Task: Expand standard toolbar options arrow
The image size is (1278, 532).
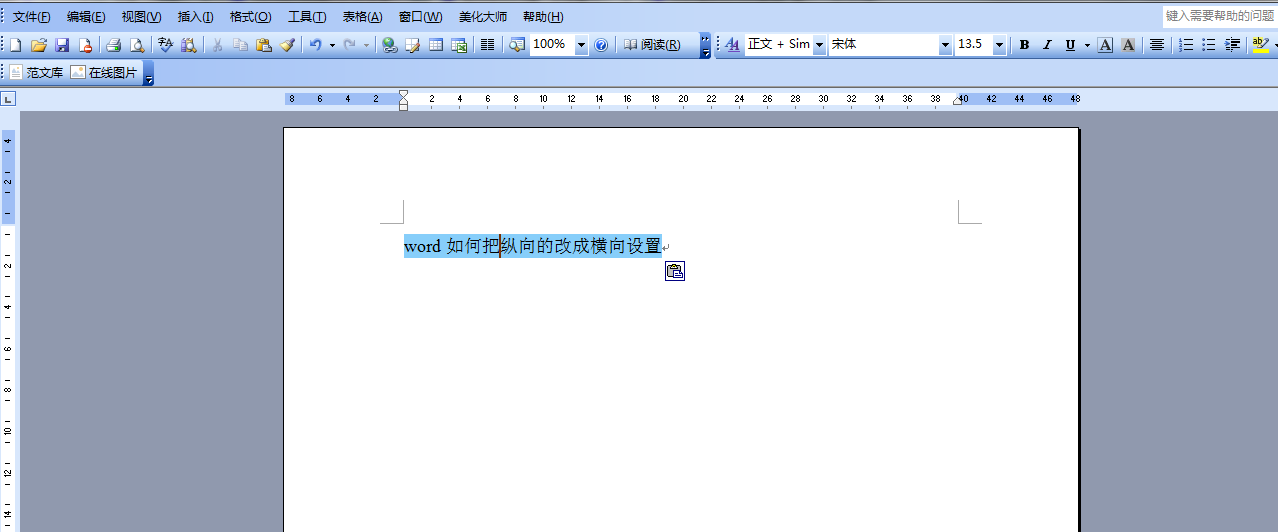Action: click(x=705, y=45)
